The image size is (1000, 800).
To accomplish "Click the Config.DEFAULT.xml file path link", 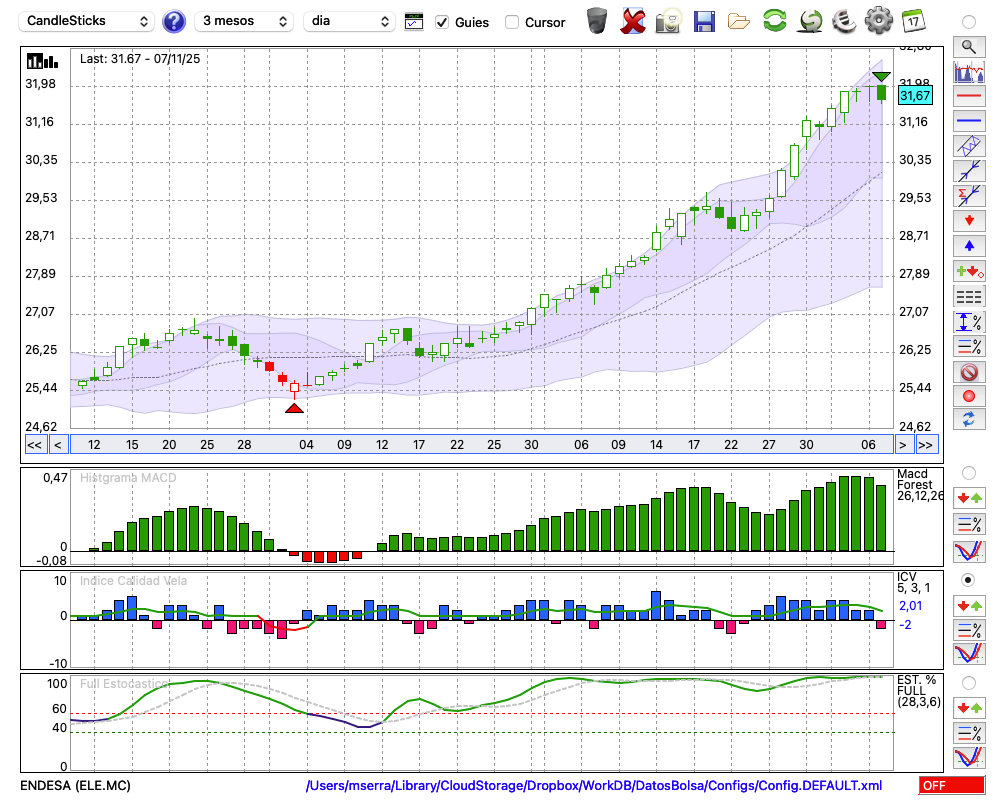I will tap(594, 786).
